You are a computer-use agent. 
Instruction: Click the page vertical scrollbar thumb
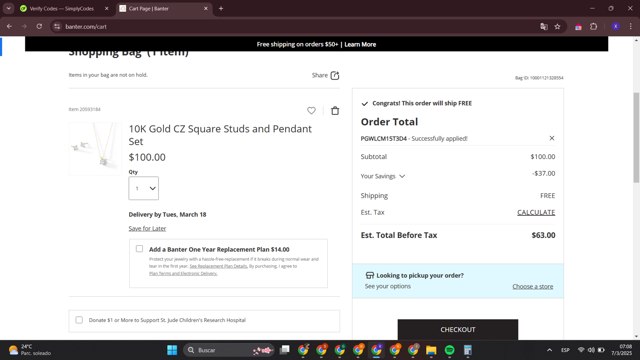636,137
